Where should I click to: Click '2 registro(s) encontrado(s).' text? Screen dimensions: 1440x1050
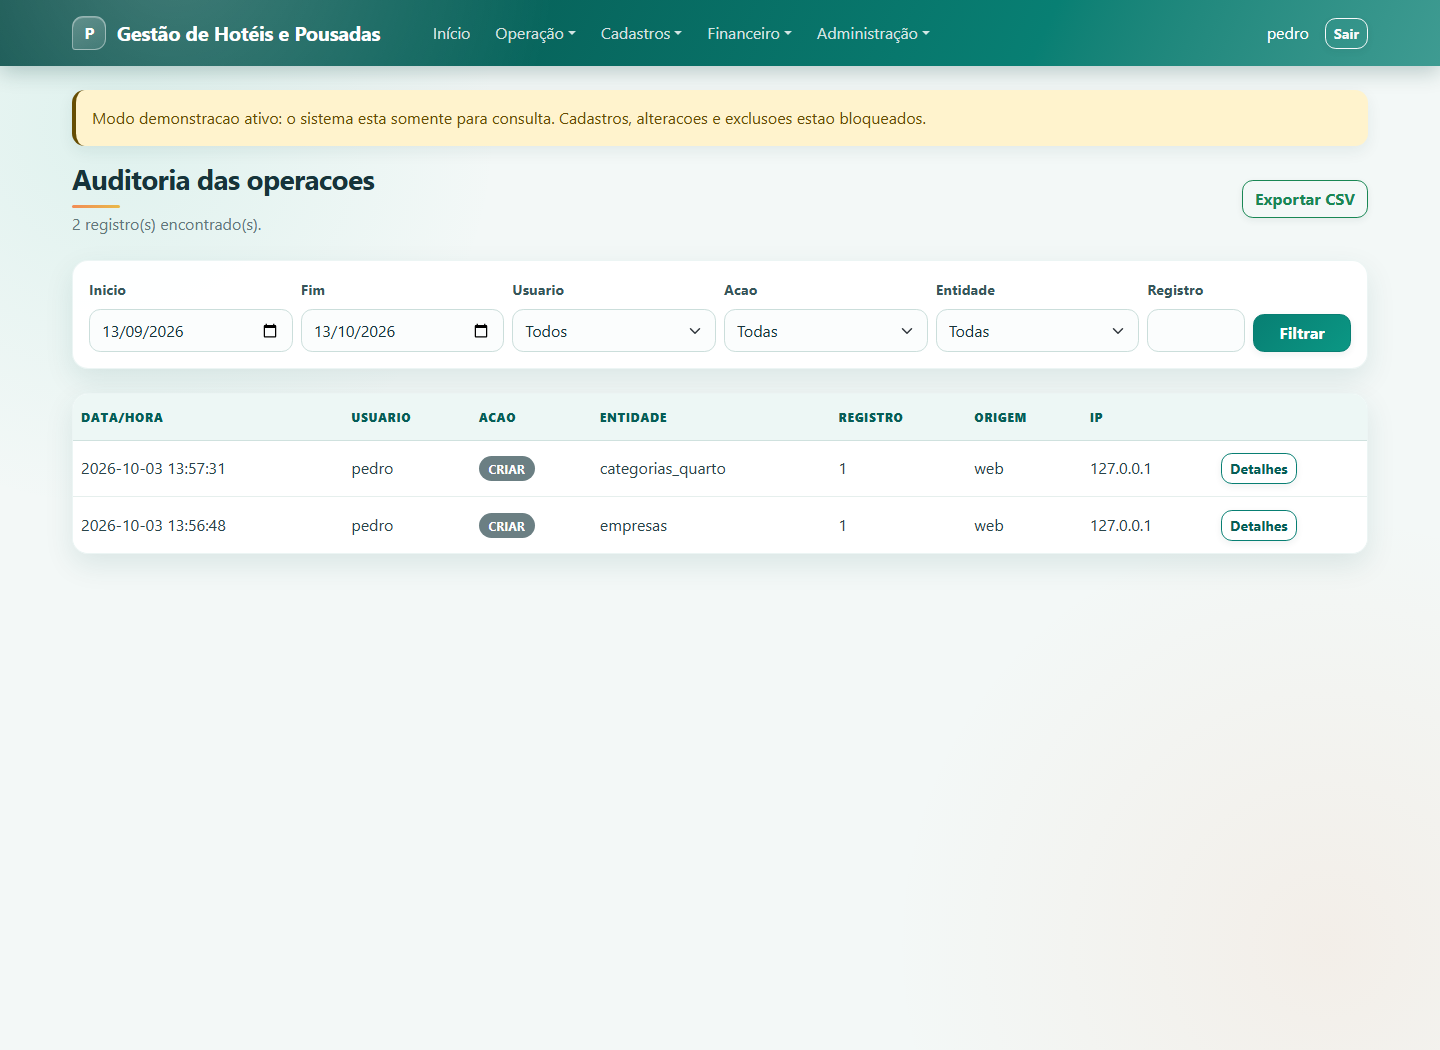click(167, 225)
